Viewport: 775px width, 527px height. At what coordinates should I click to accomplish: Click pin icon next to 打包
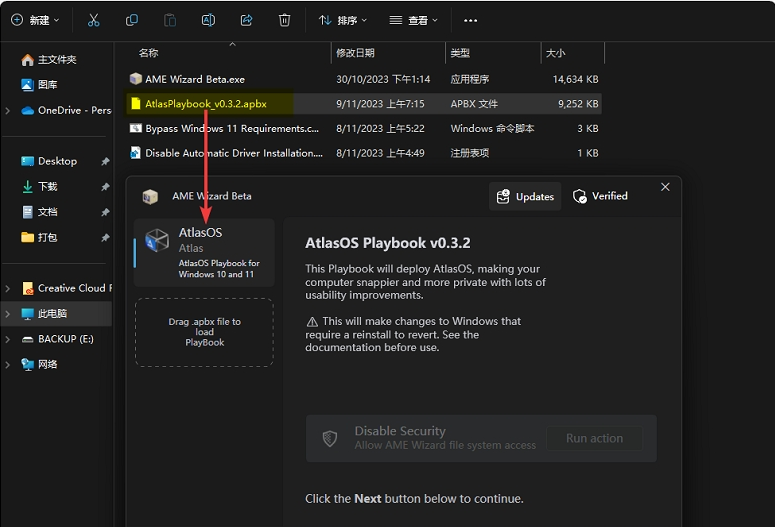(105, 238)
